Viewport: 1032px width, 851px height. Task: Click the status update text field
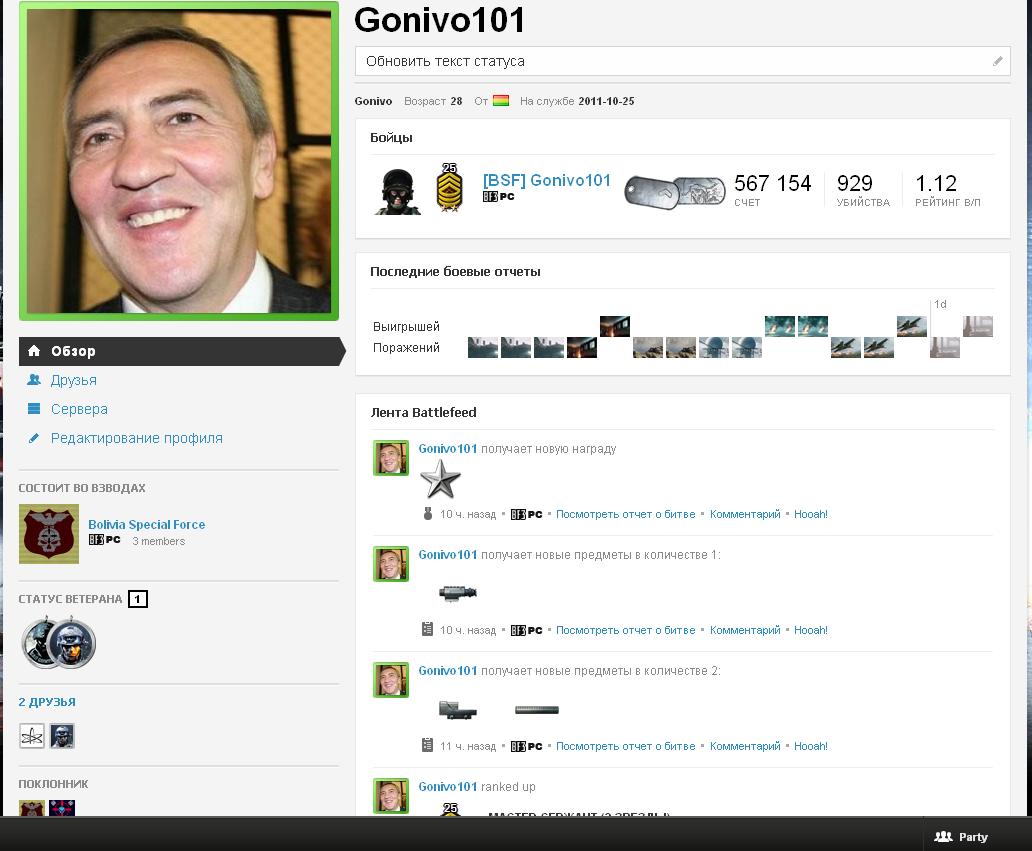[x=670, y=61]
